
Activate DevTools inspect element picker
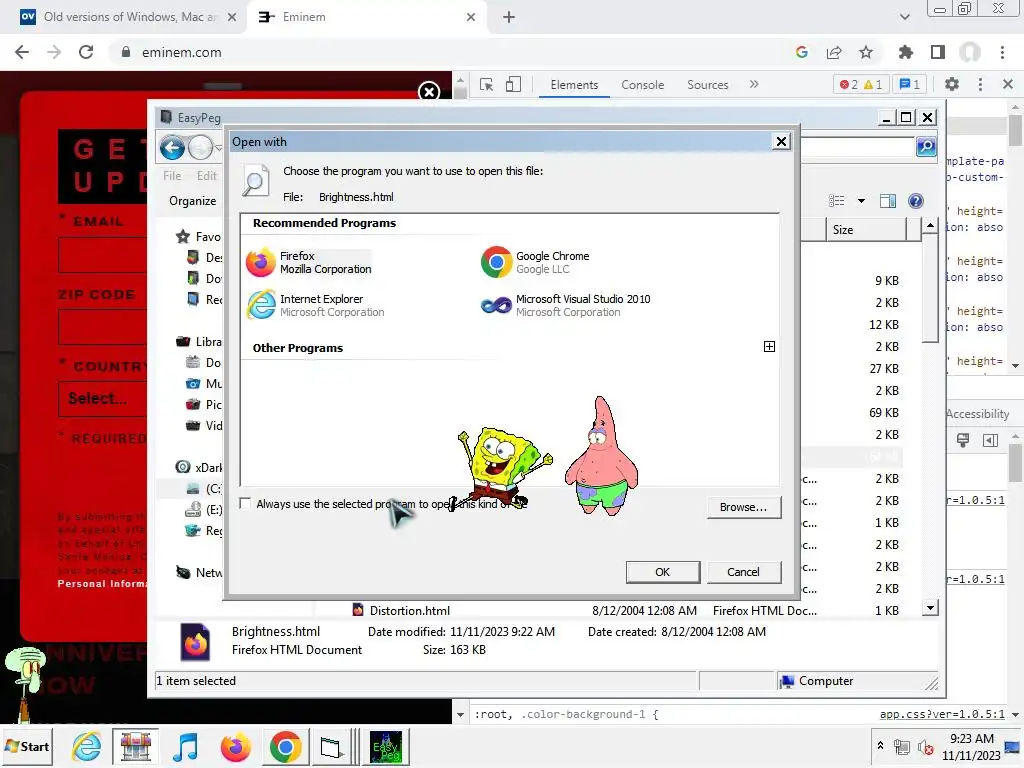[x=486, y=85]
